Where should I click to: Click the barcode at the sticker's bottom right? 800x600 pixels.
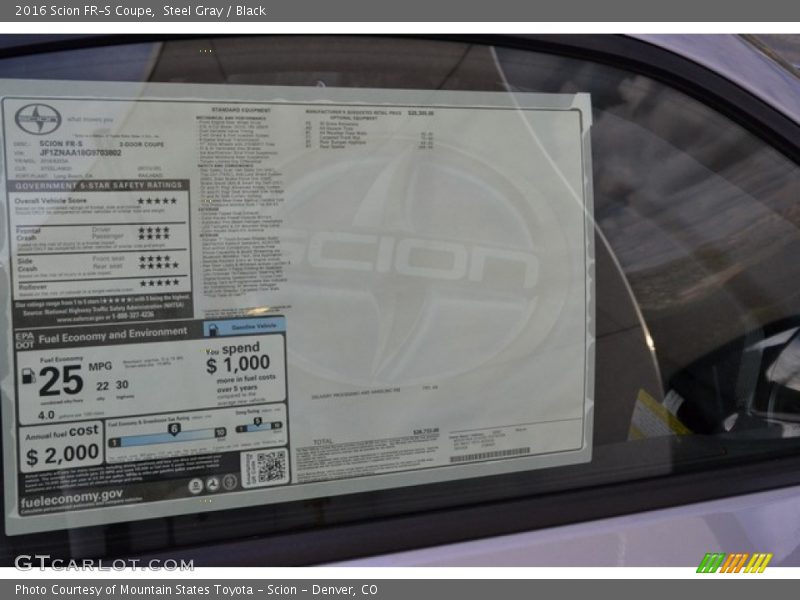490,454
